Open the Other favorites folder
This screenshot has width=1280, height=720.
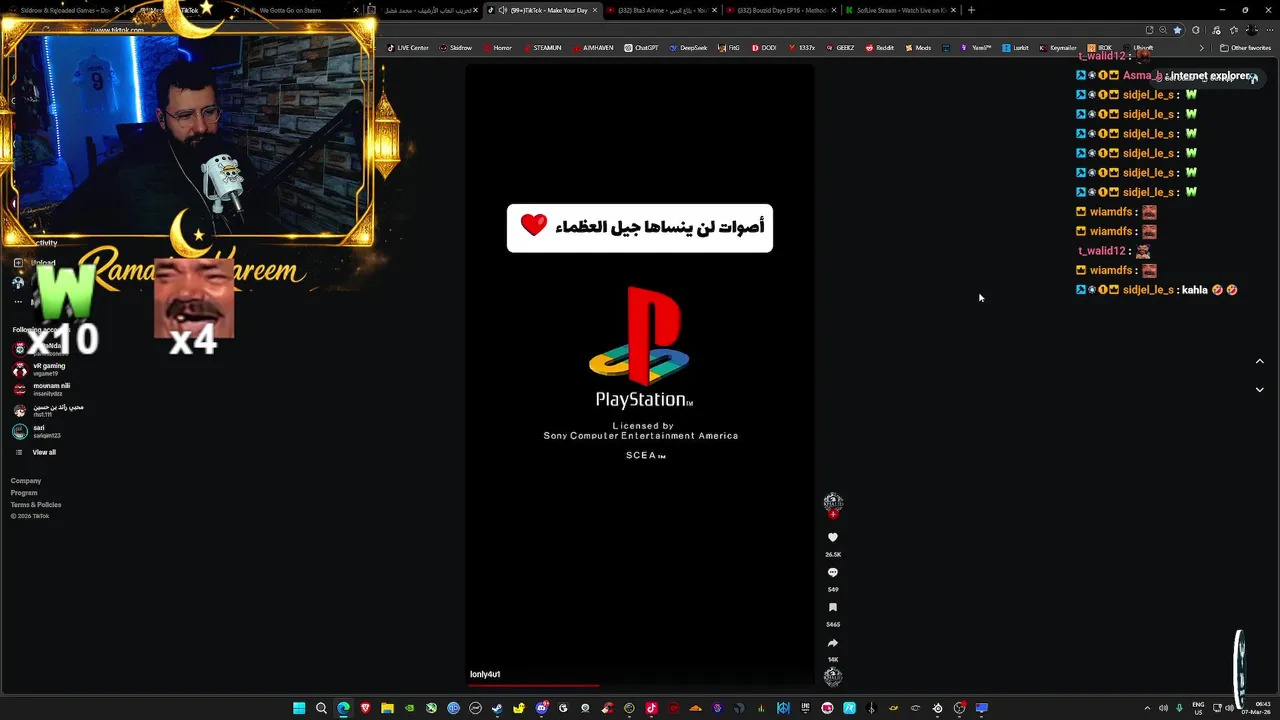pyautogui.click(x=1245, y=48)
